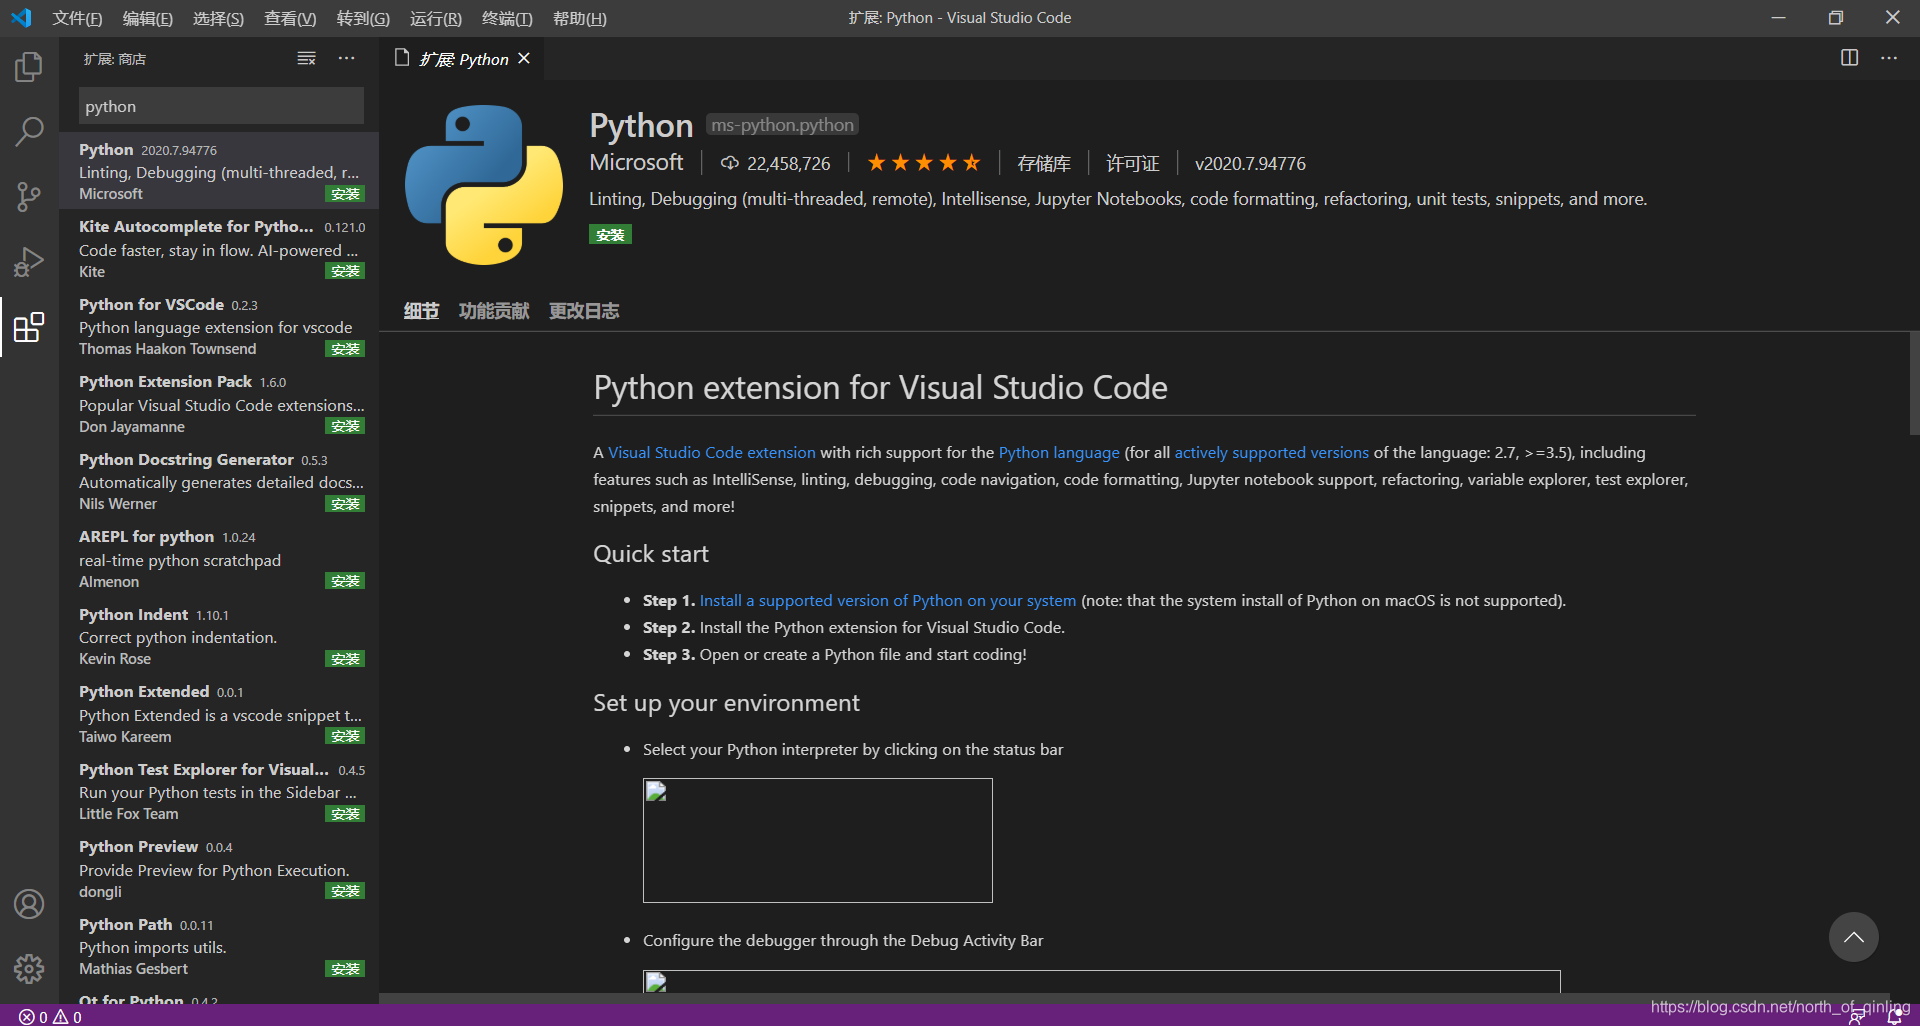This screenshot has height=1026, width=1920.
Task: Install Kite Autocomplete for Python
Action: tap(345, 271)
